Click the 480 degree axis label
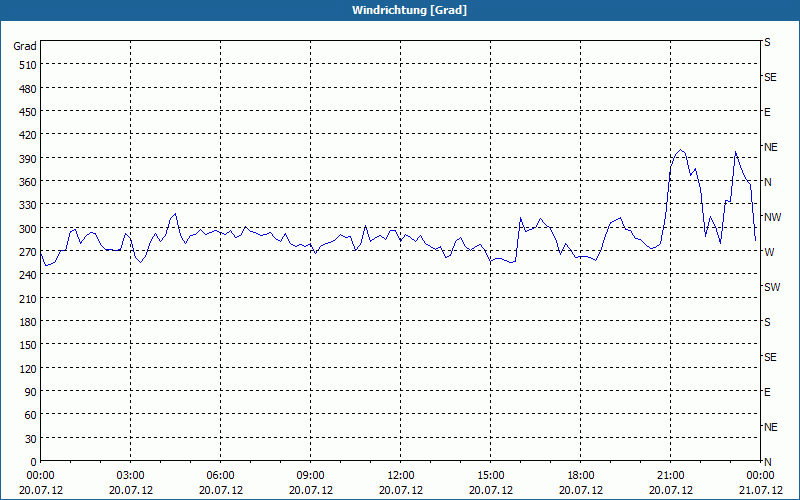Image resolution: width=800 pixels, height=500 pixels. coord(28,89)
